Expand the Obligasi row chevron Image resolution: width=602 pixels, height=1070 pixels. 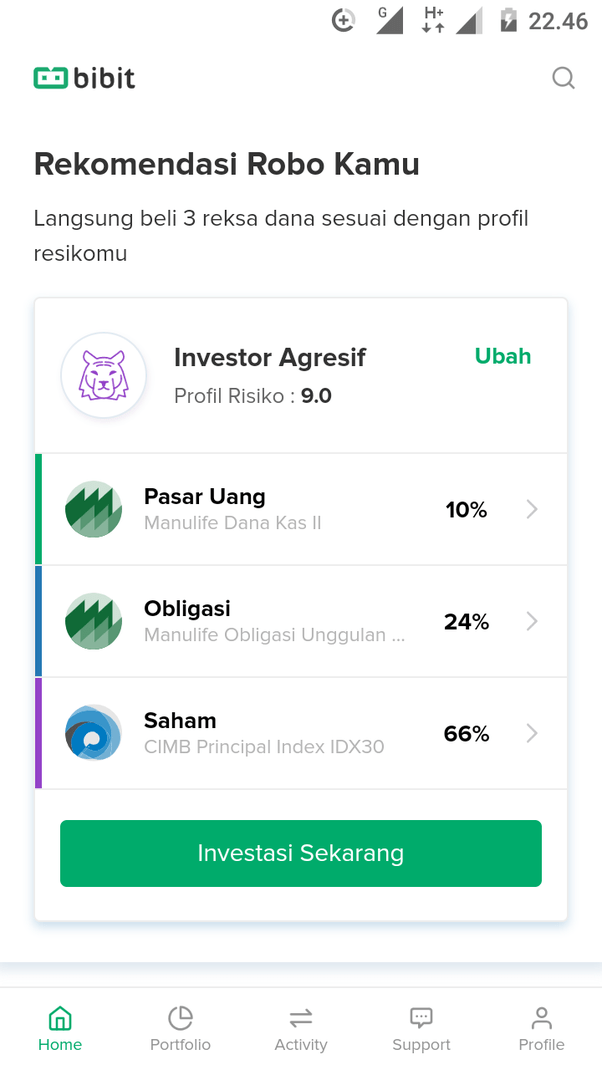[533, 621]
